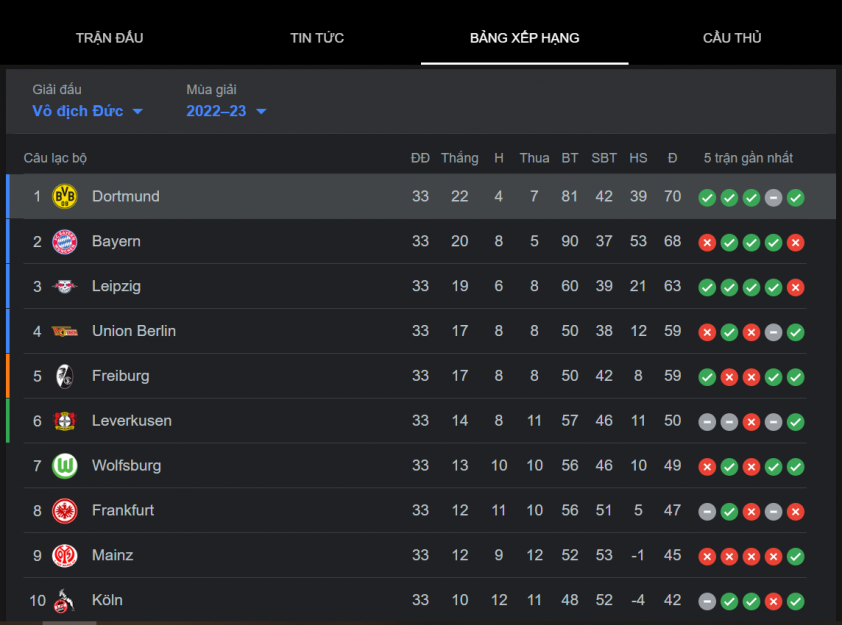Click the Union Berlin team name
Viewport: 842px width, 625px height.
[x=134, y=331]
